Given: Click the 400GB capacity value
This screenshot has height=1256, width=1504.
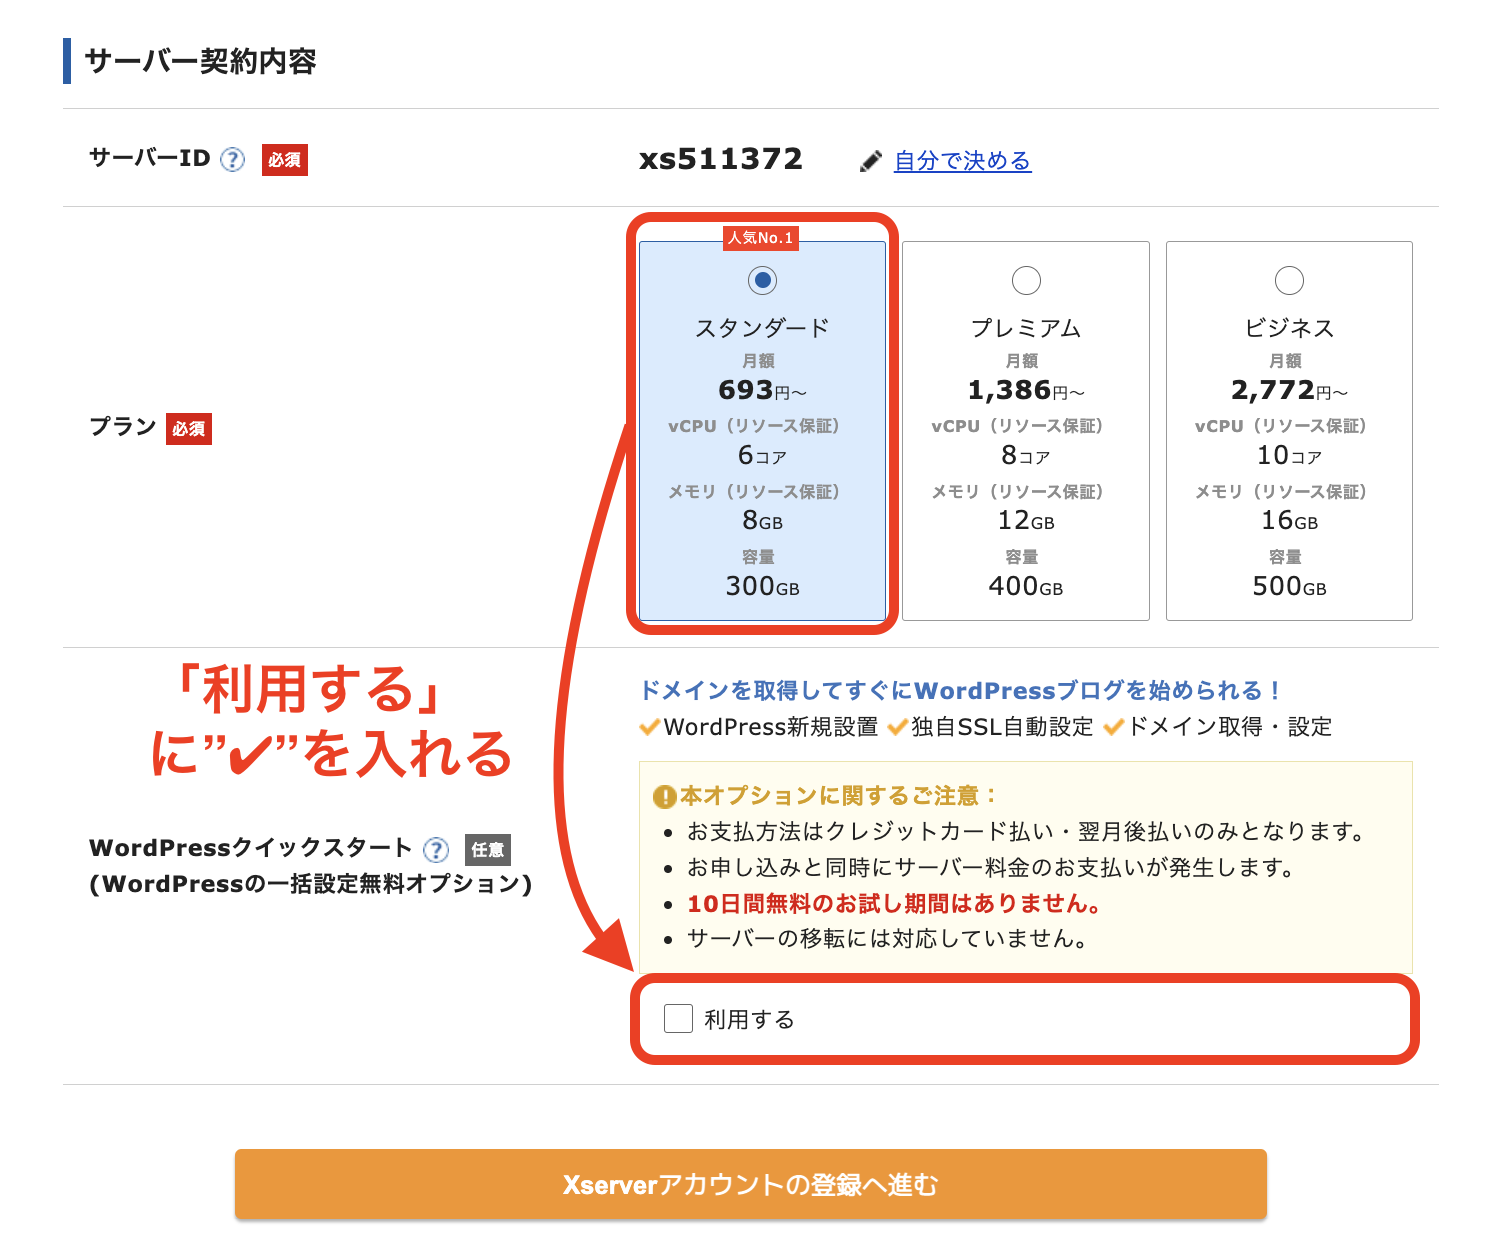Looking at the screenshot, I should (1026, 586).
